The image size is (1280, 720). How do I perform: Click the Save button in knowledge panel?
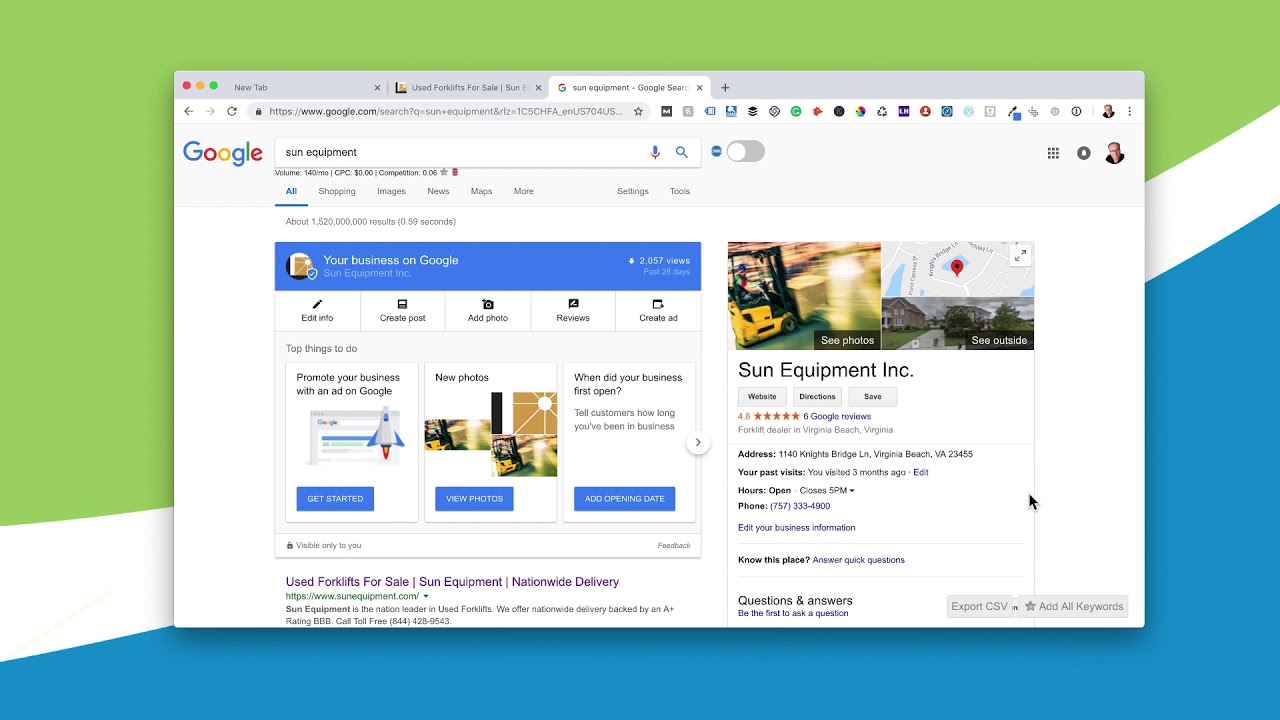tap(873, 397)
